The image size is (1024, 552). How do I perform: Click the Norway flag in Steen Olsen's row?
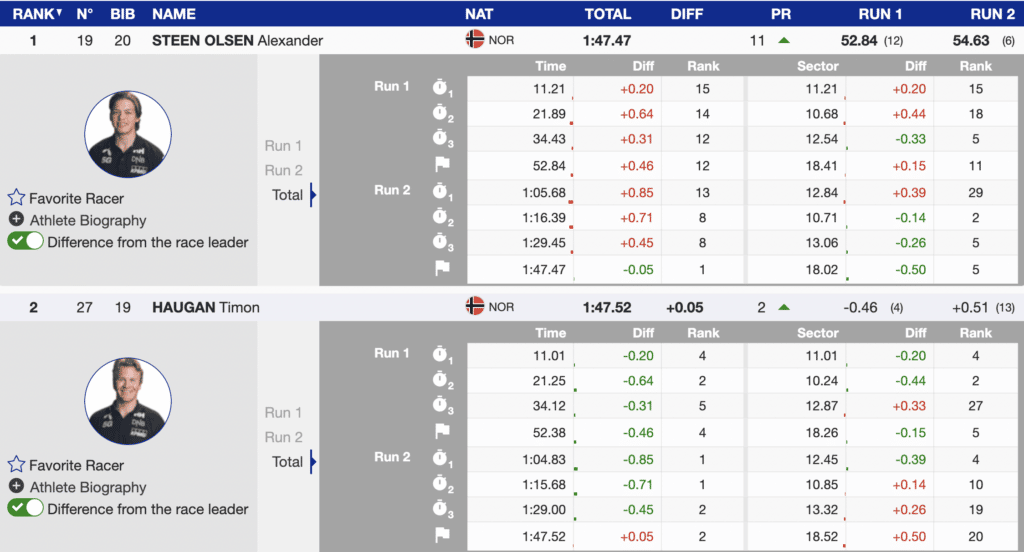coord(475,40)
